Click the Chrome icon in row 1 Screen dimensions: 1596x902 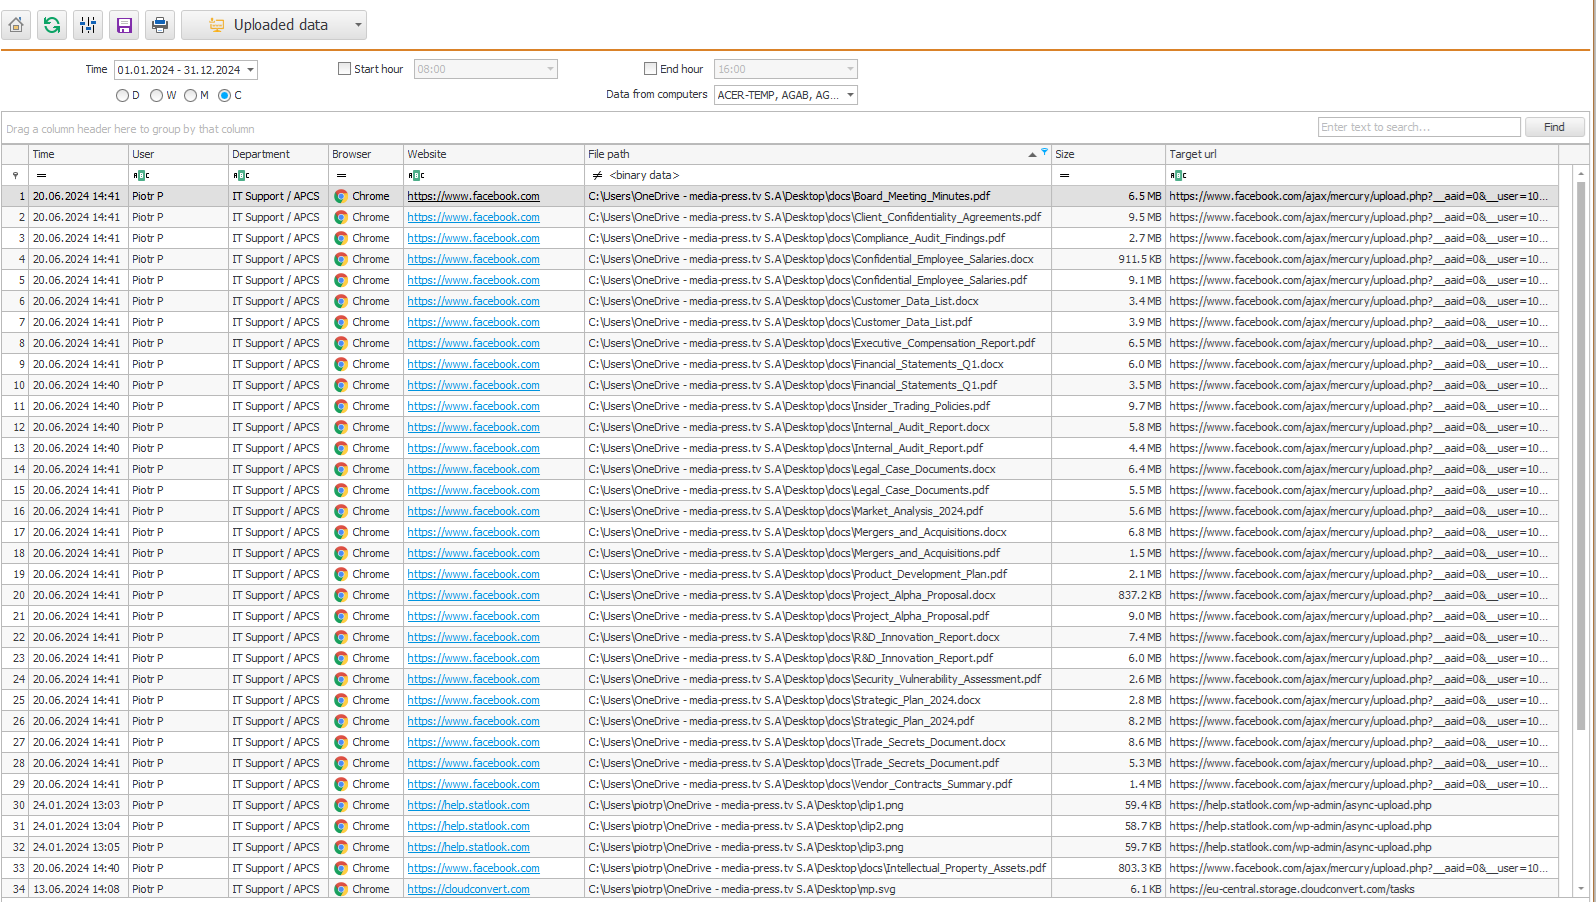coord(341,196)
